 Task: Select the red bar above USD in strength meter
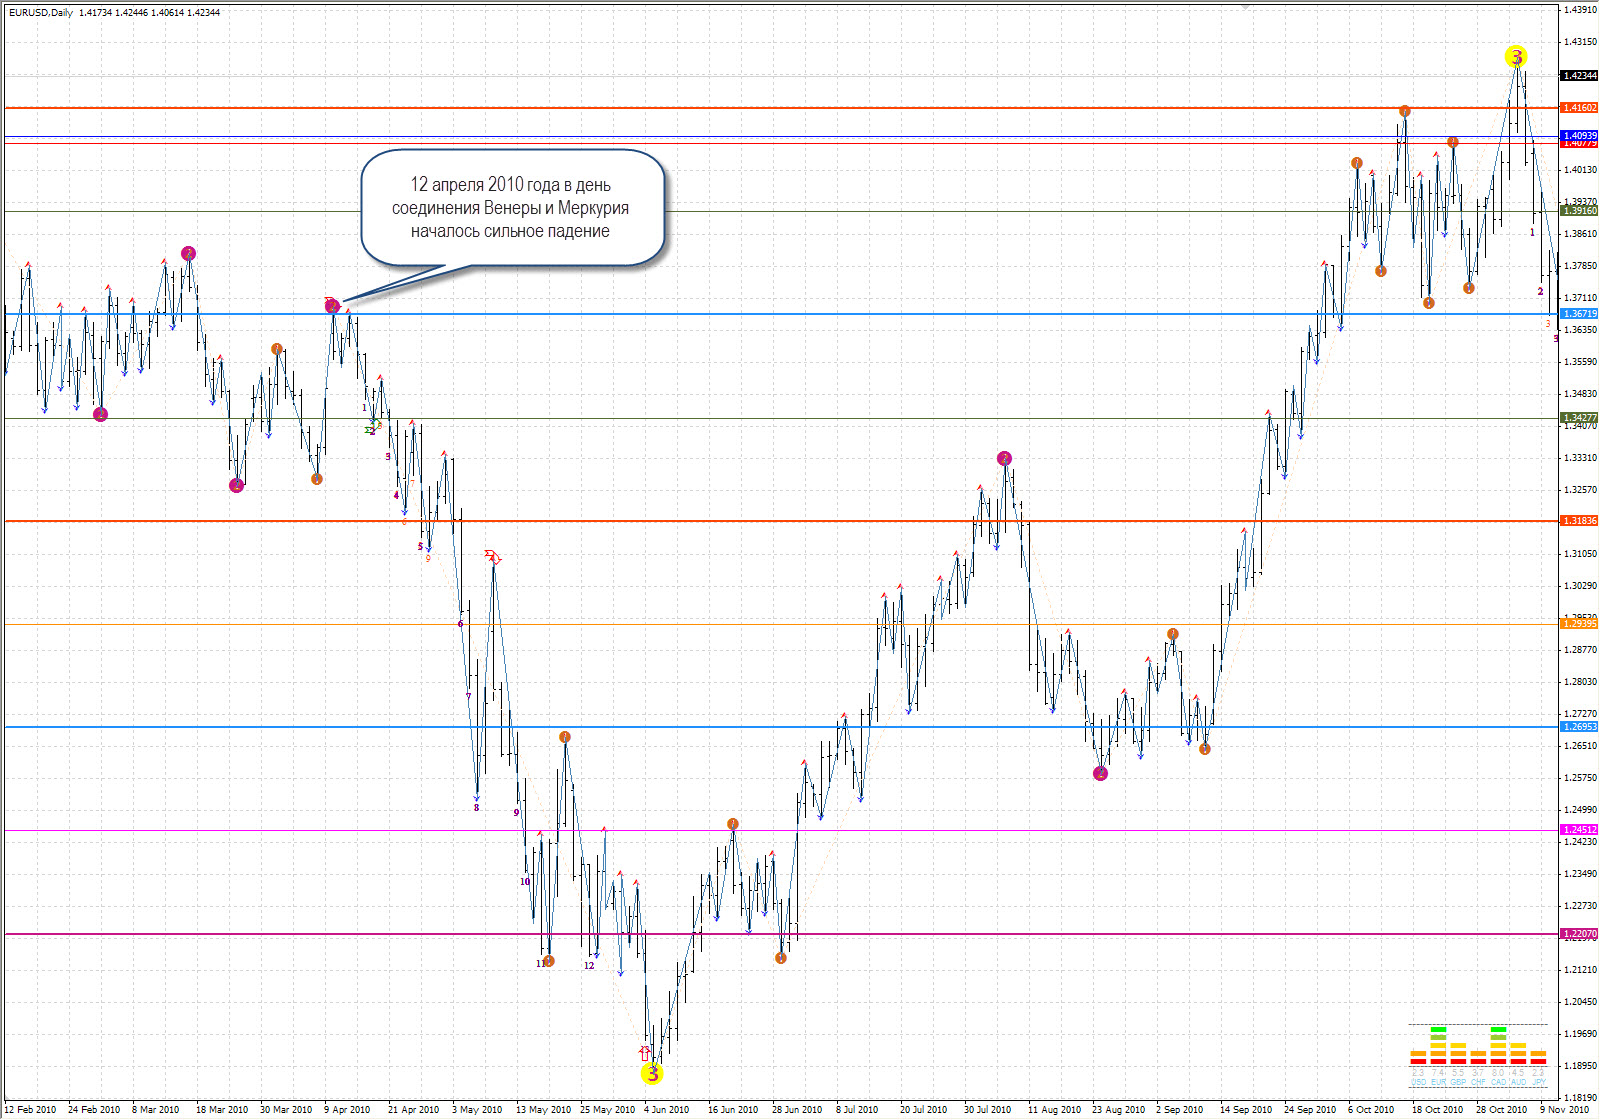pos(1418,1061)
